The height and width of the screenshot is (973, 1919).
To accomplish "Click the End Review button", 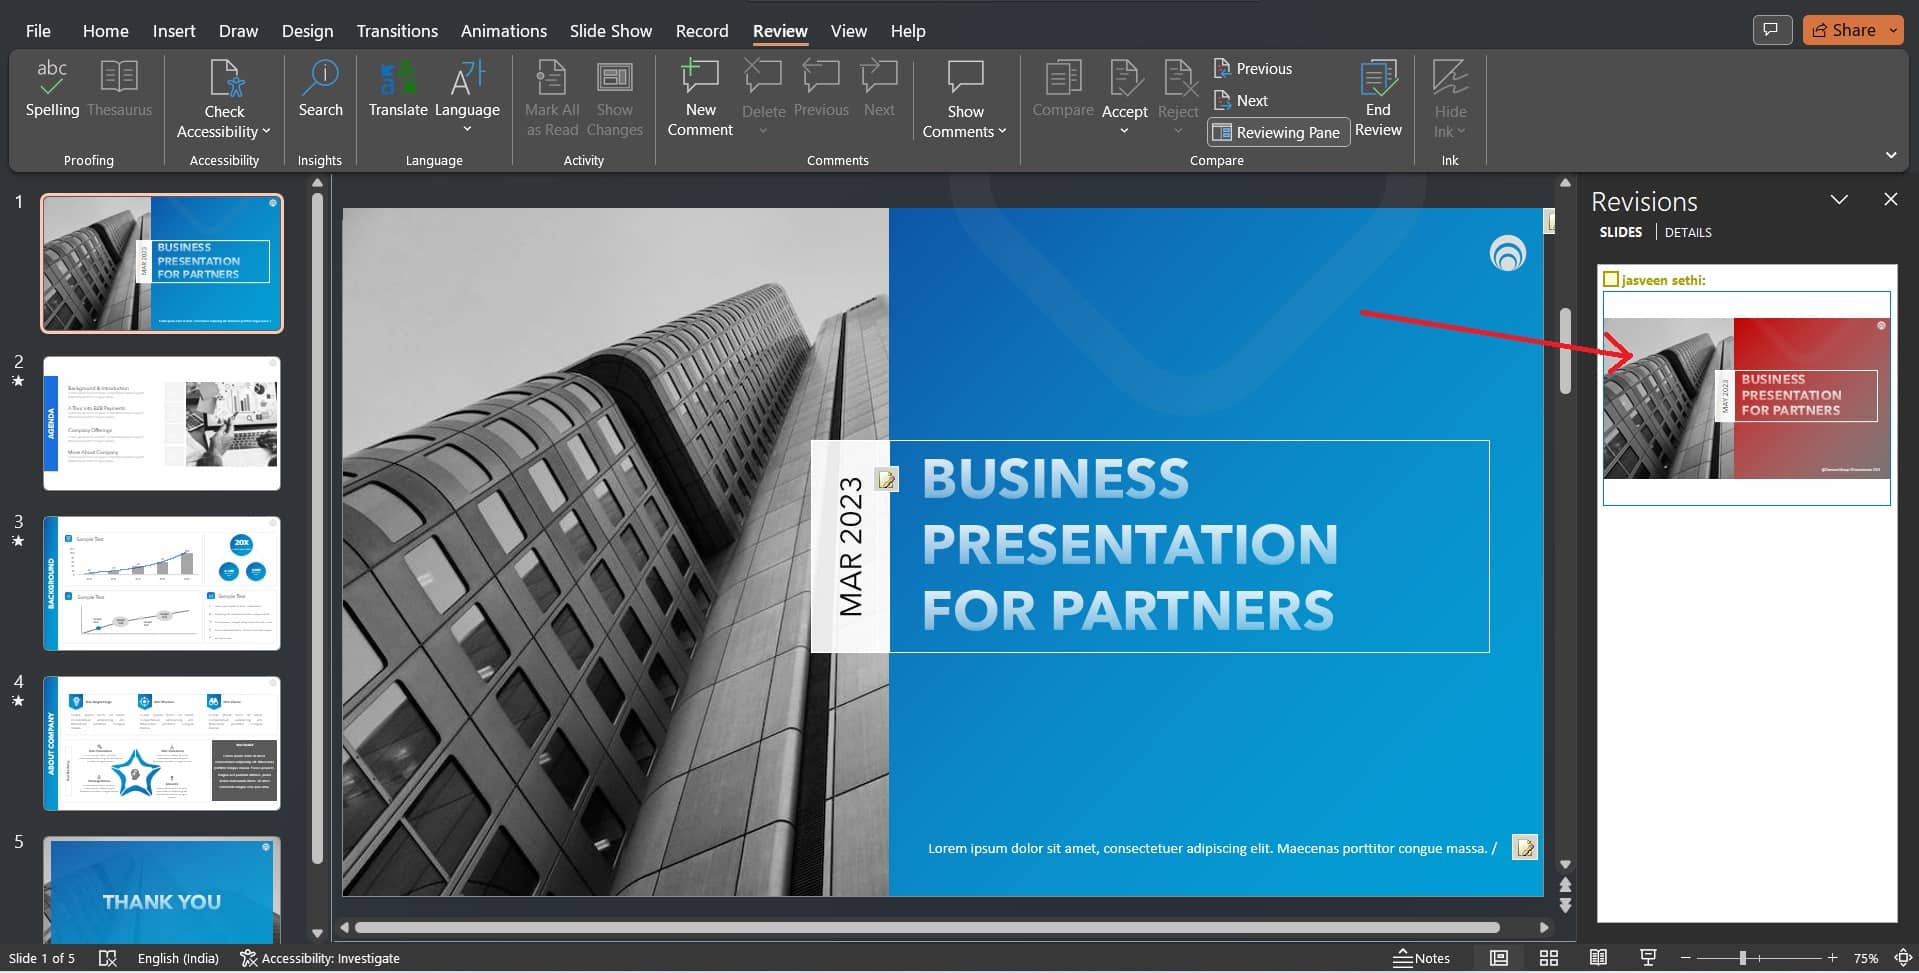I will pos(1378,97).
